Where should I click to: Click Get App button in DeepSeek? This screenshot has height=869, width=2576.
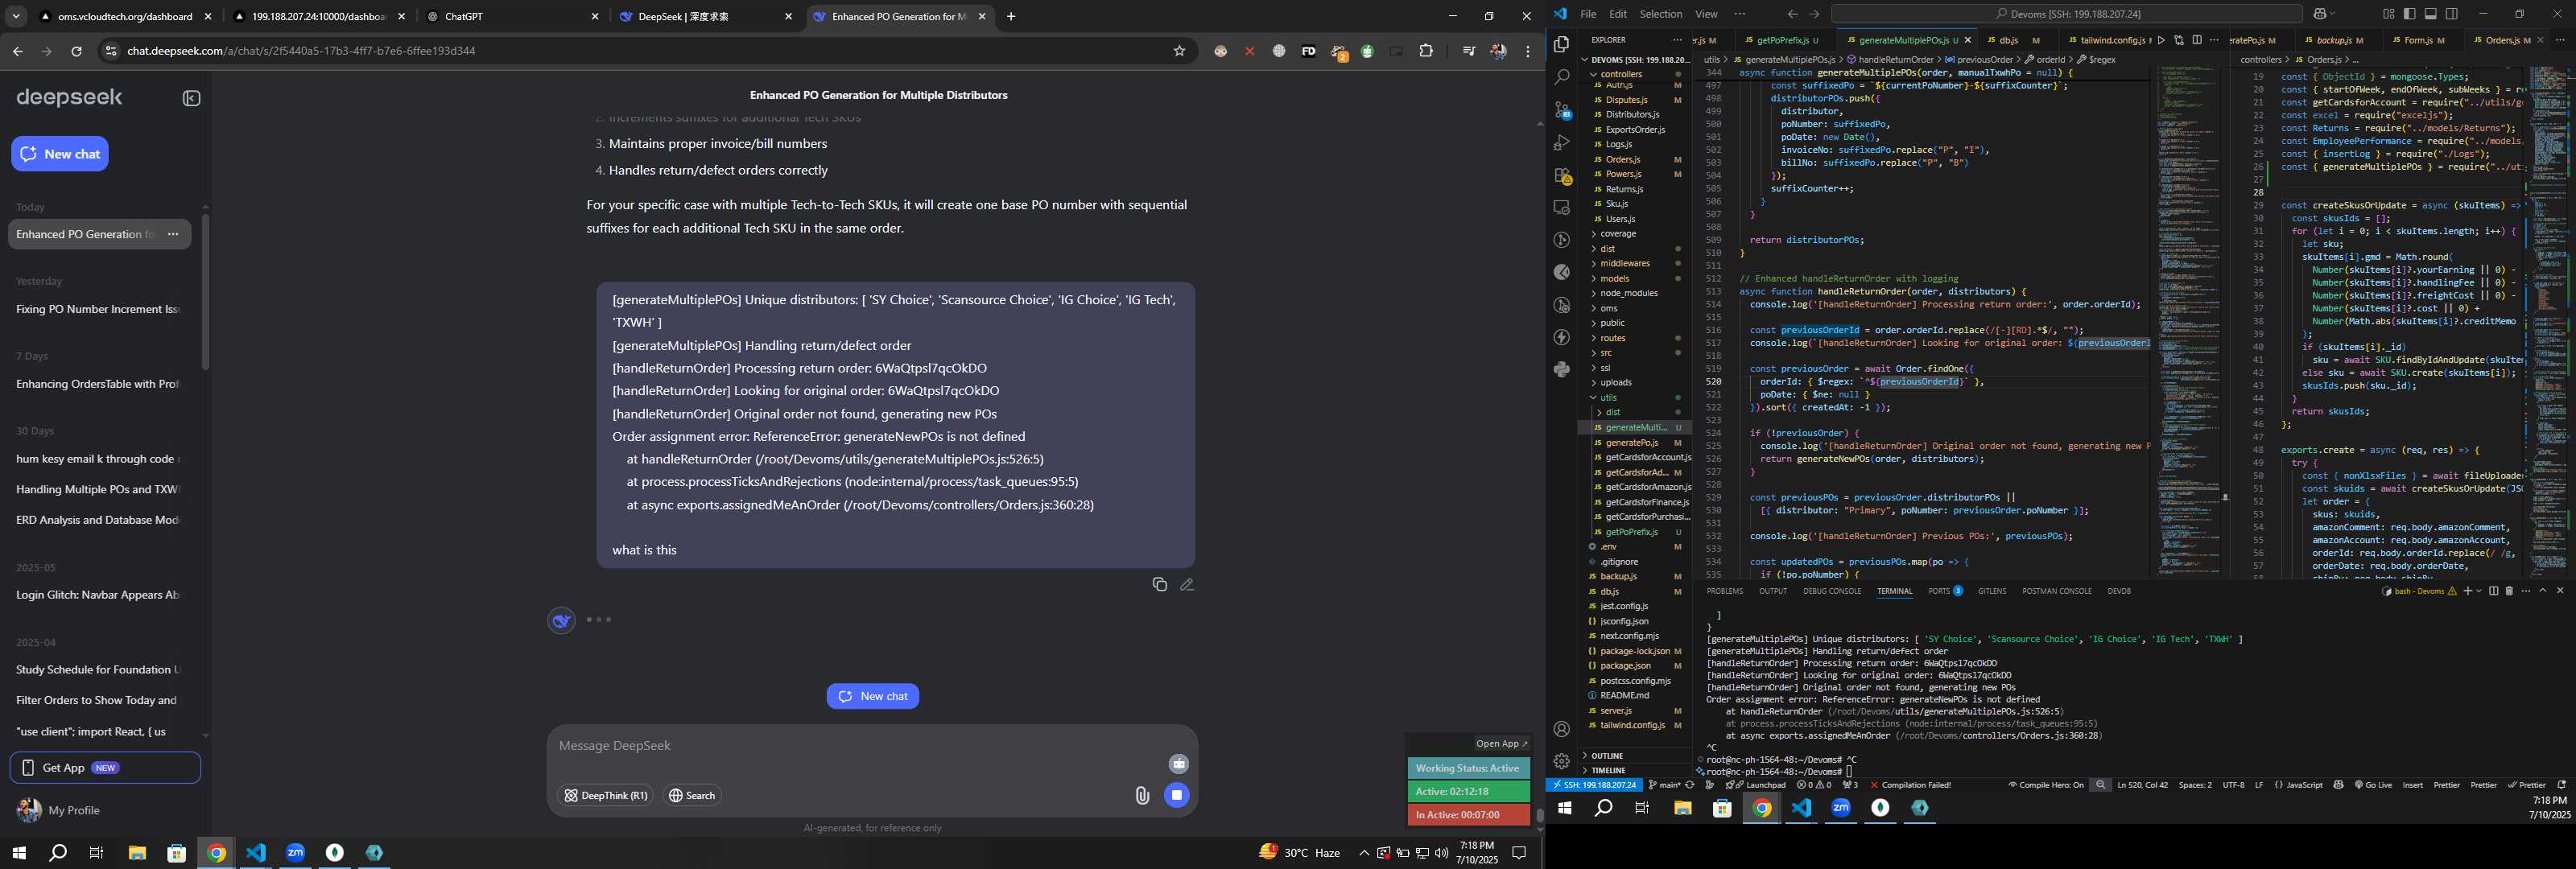point(105,768)
